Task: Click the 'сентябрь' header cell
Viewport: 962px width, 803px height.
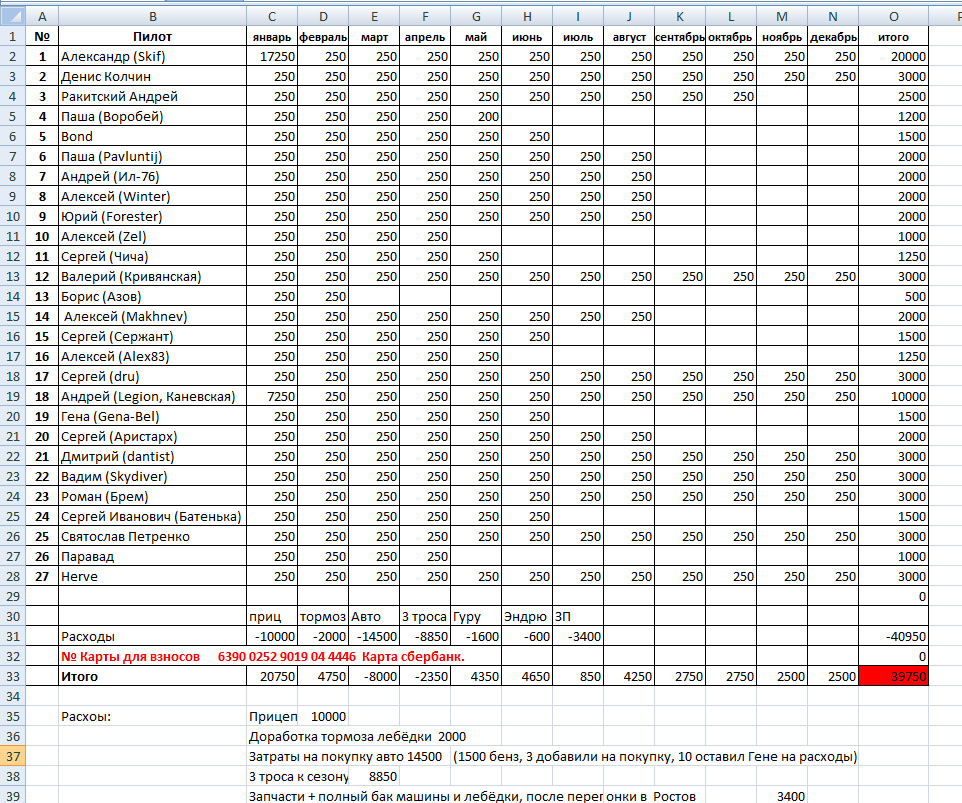Action: (680, 36)
